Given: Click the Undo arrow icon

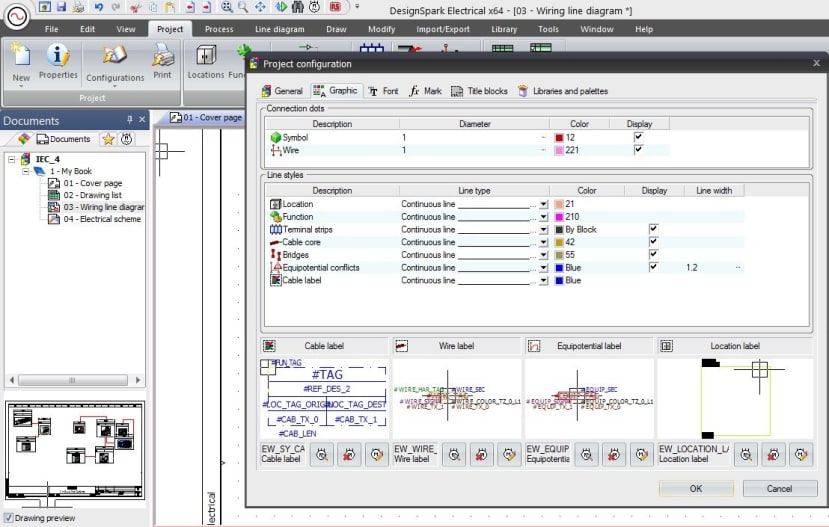Looking at the screenshot, I should click(x=98, y=7).
